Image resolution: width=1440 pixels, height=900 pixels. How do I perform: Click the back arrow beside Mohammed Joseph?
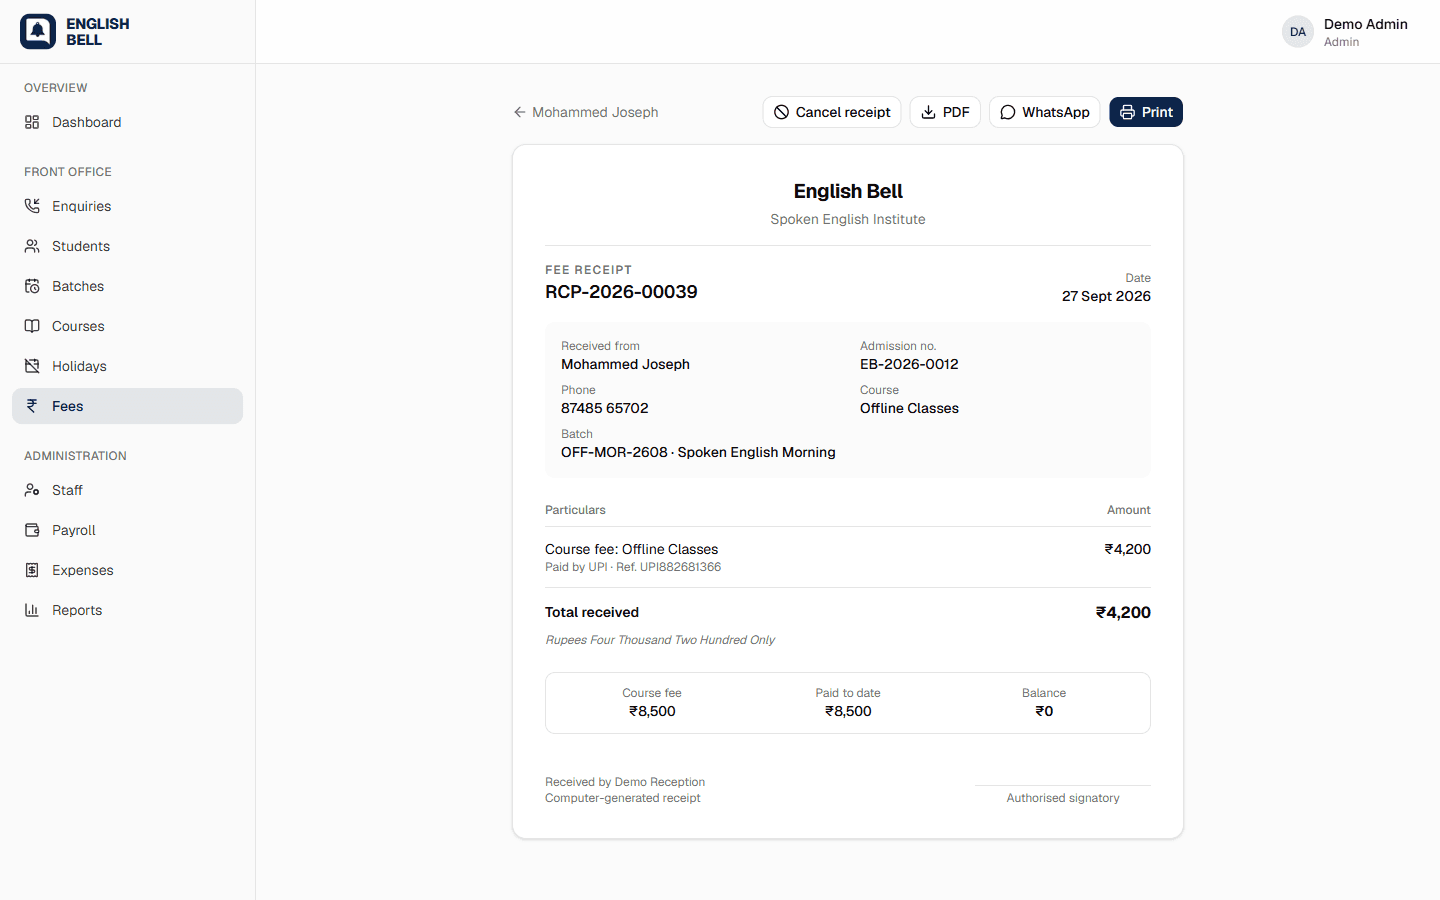pyautogui.click(x=520, y=112)
